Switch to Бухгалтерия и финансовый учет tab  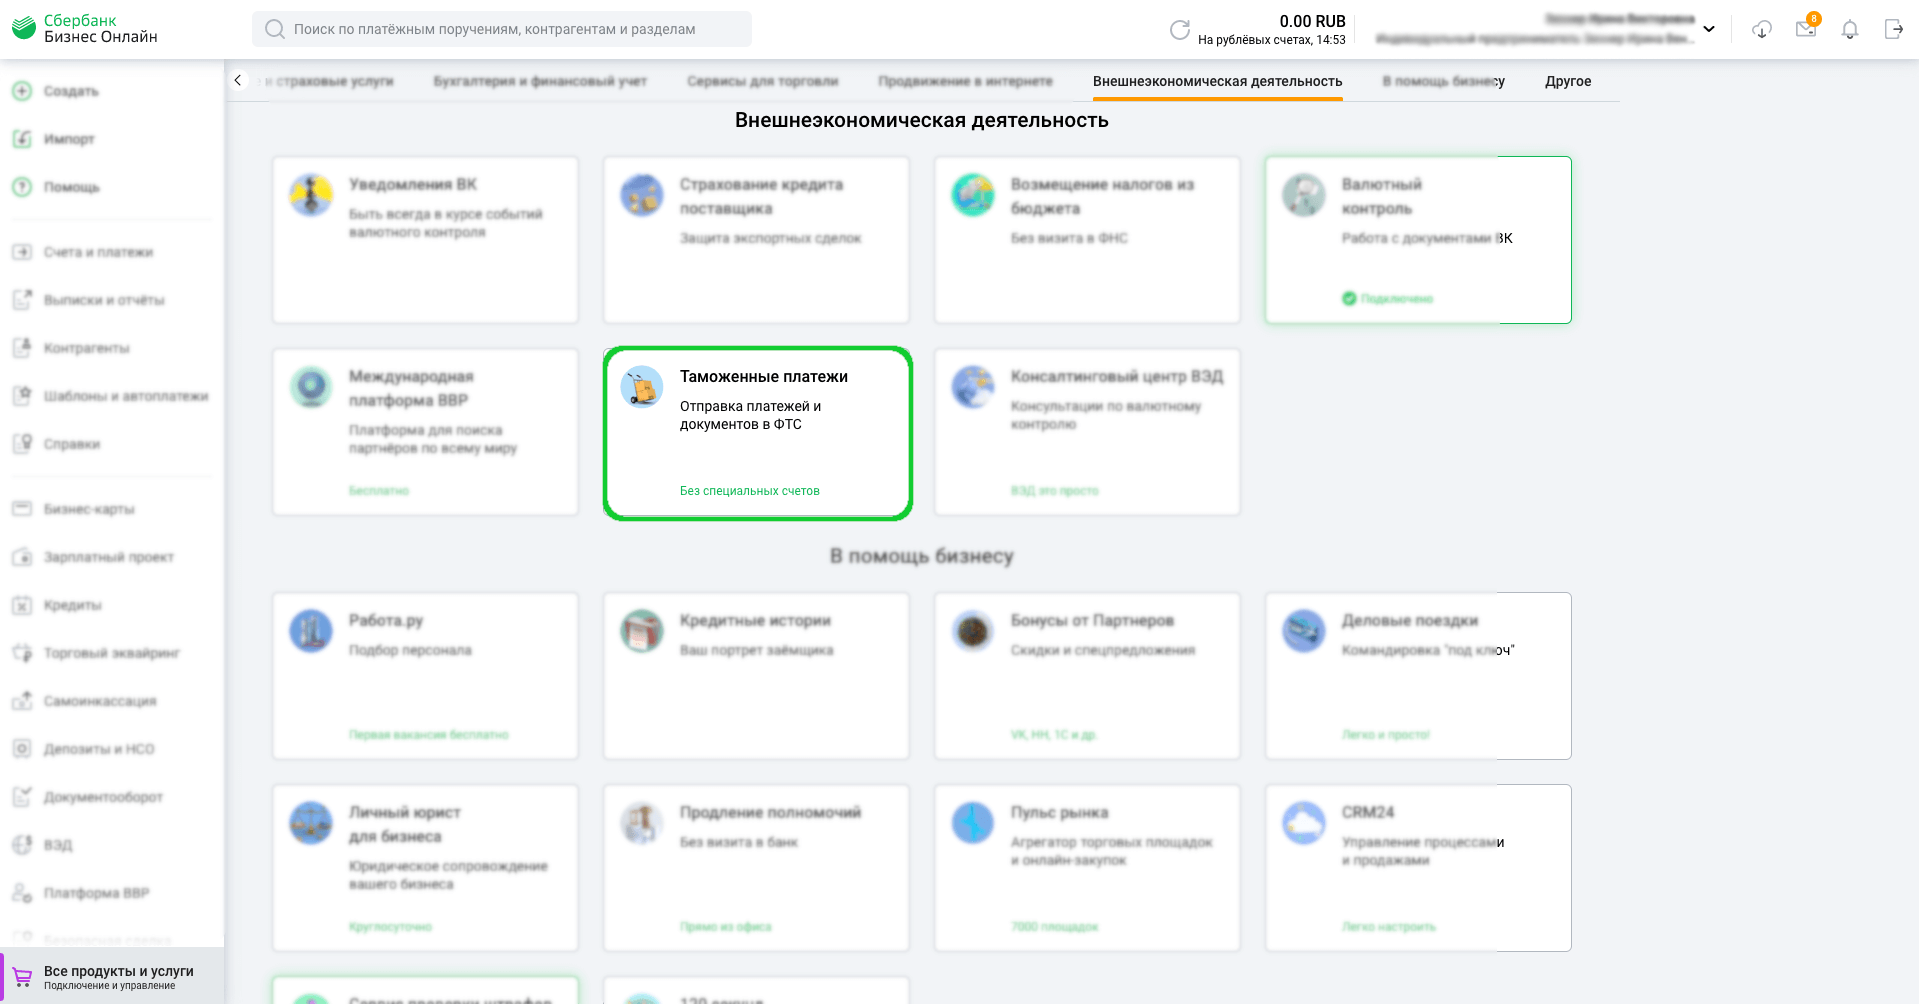click(x=540, y=81)
